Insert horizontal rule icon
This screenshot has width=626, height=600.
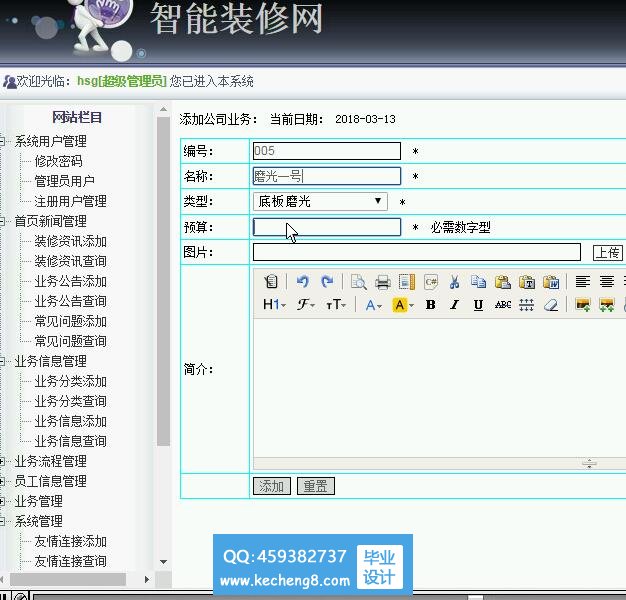point(527,305)
